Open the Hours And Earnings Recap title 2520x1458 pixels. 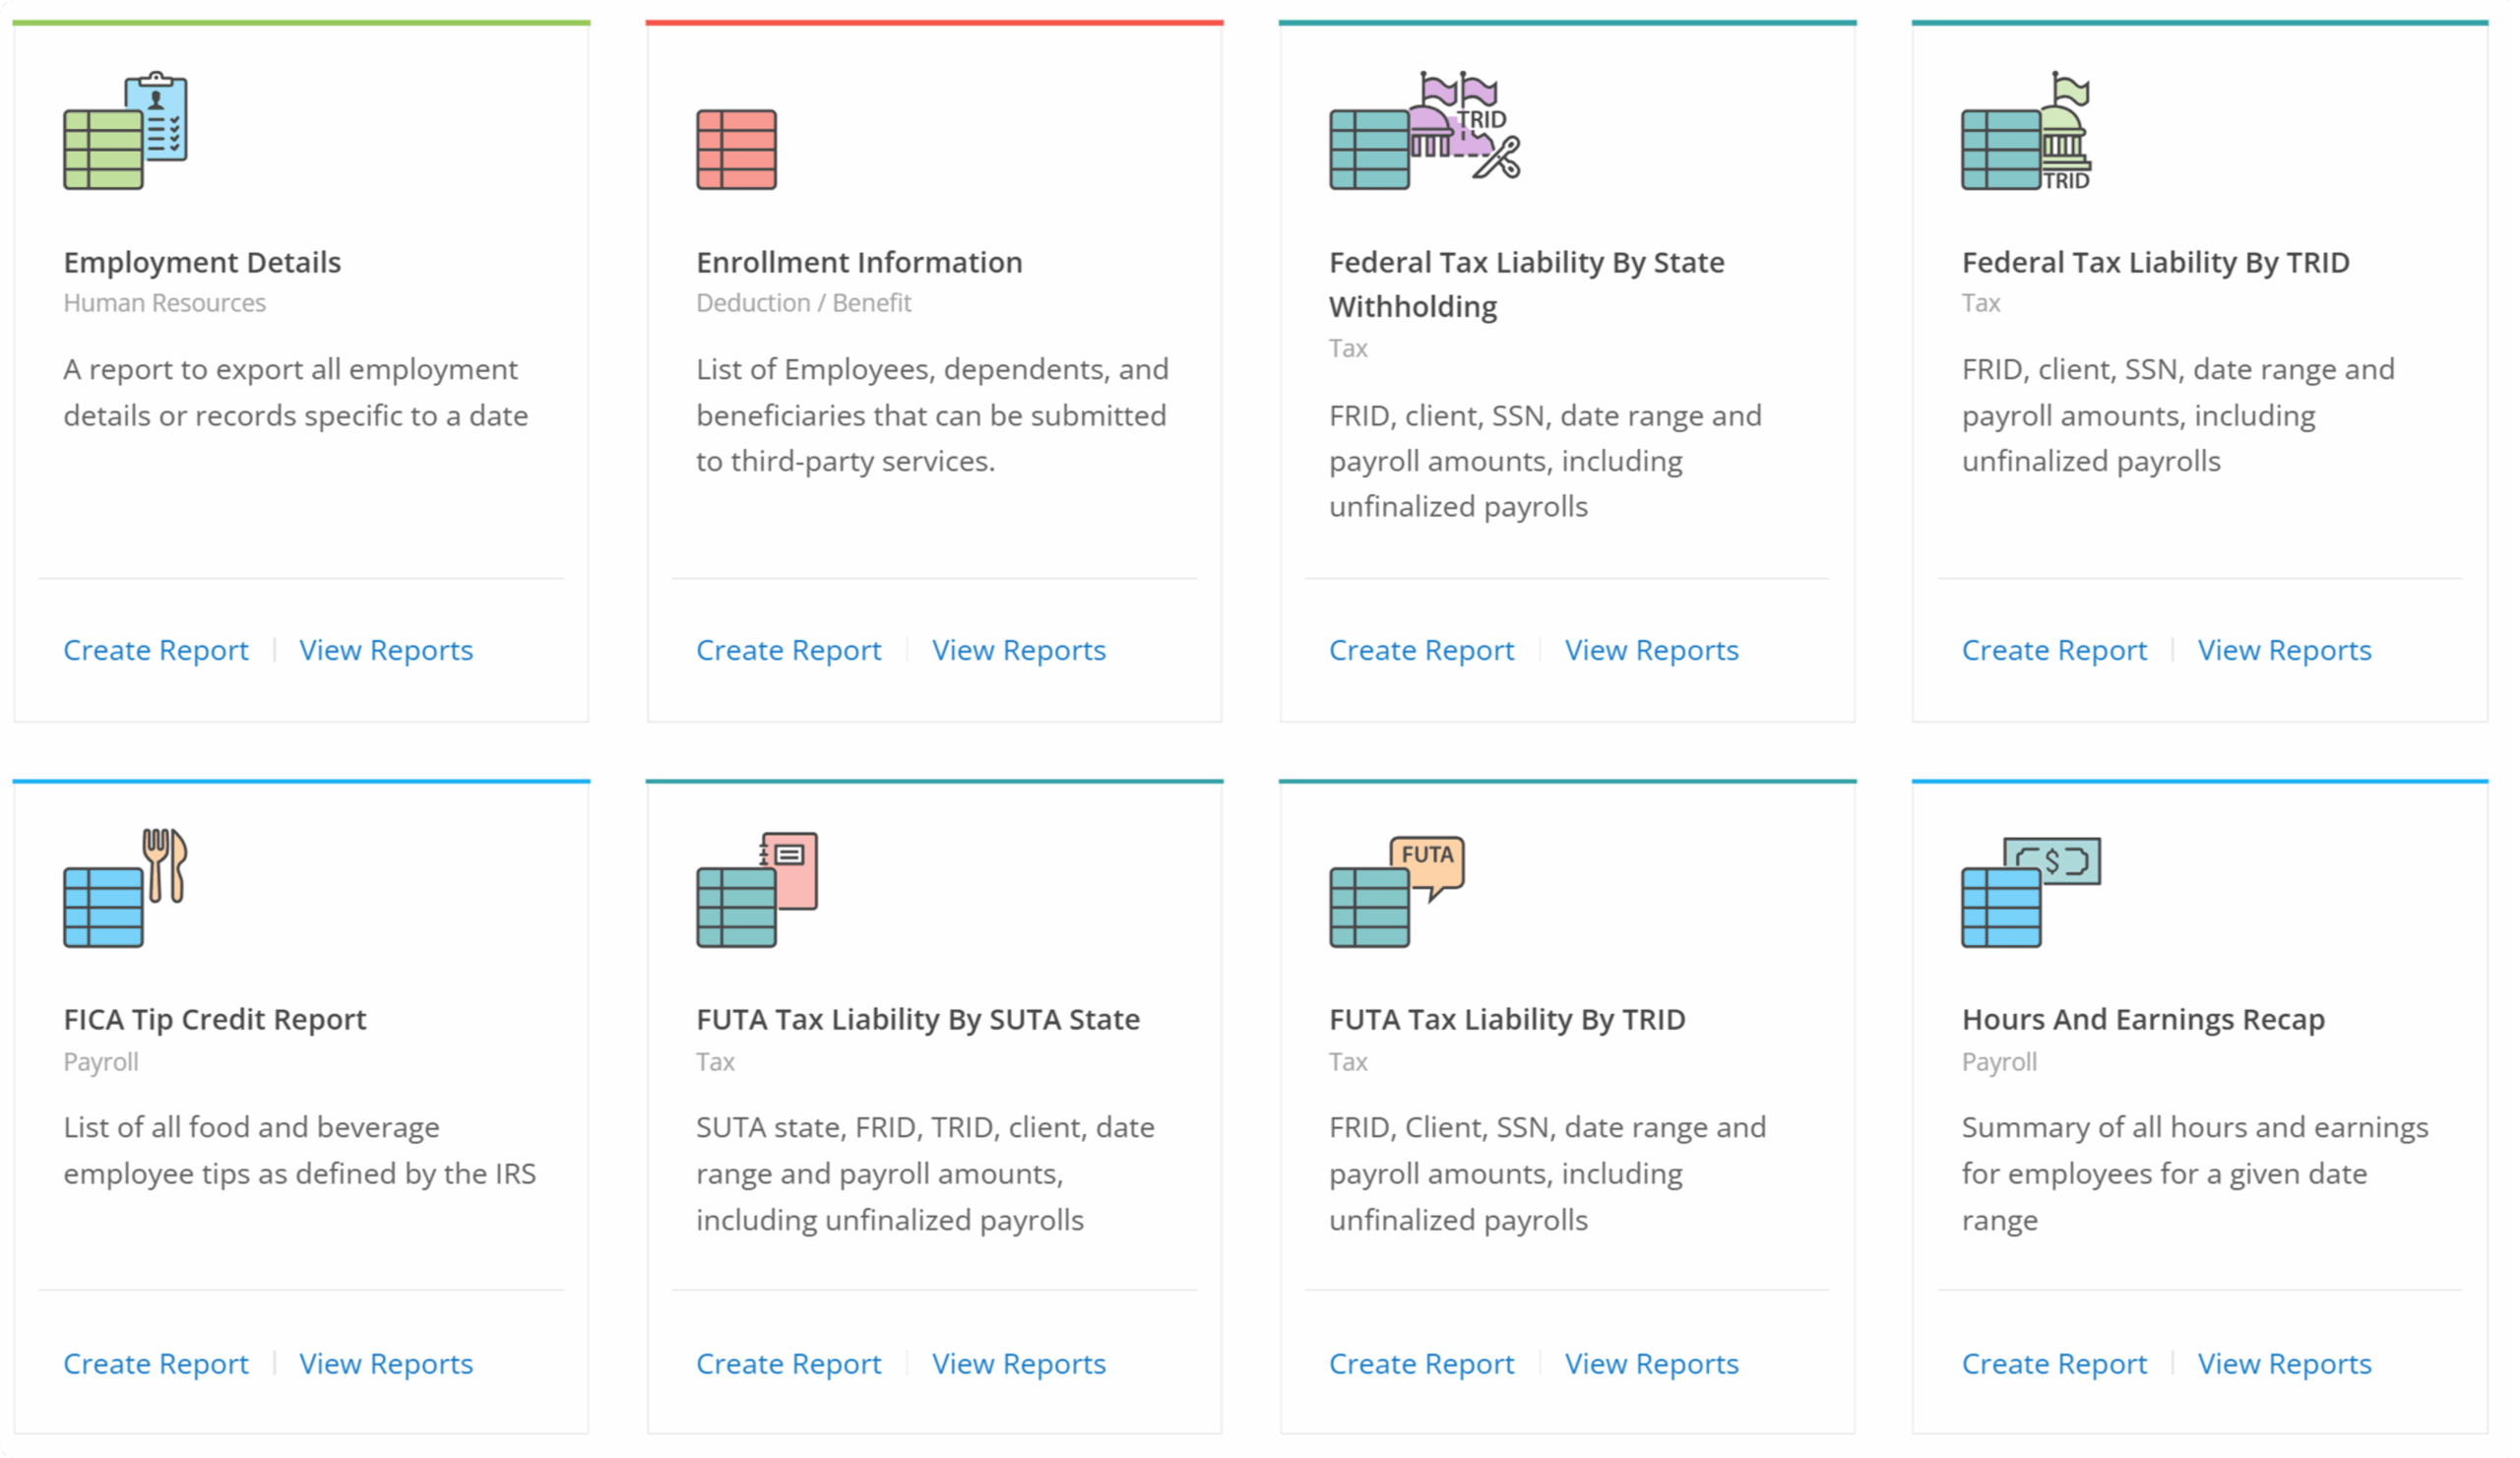tap(2142, 1019)
